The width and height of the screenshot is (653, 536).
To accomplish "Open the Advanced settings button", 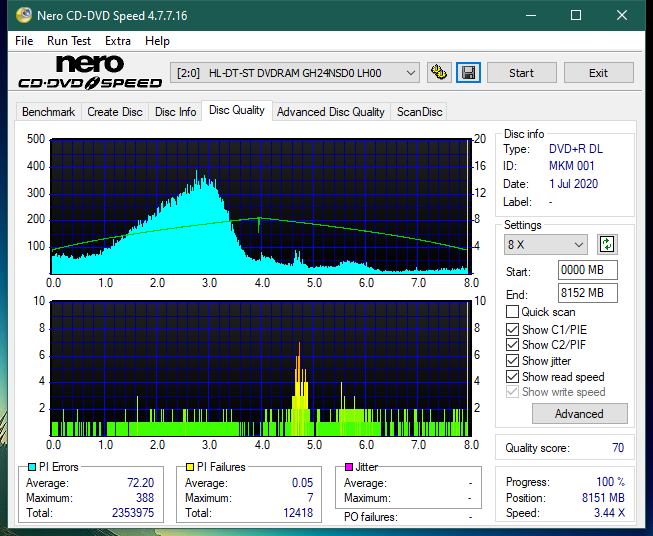I will click(579, 414).
